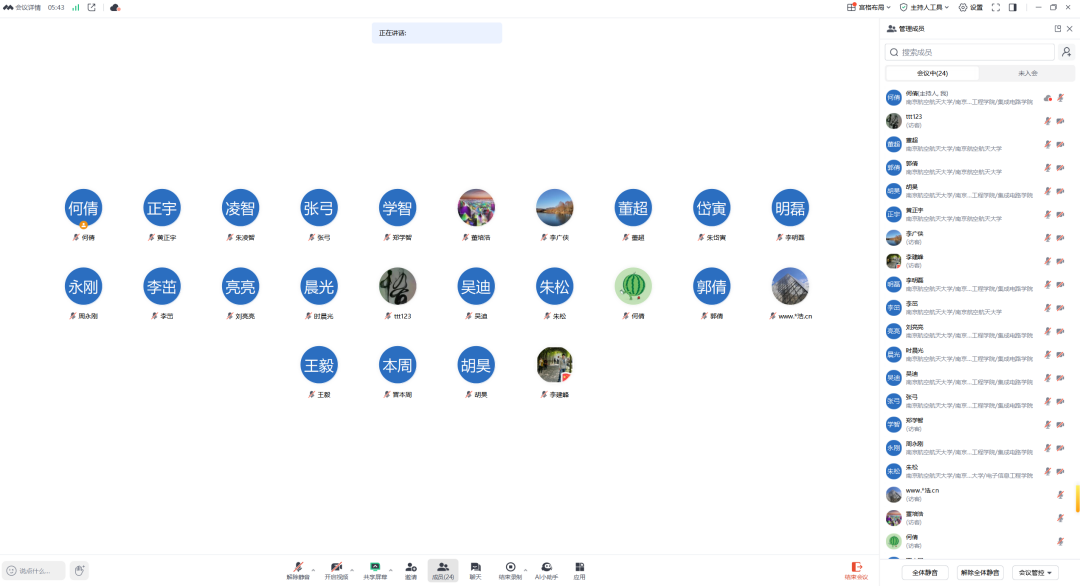This screenshot has width=1080, height=586.
Task: Click the 搜索成员 search field
Action: [x=970, y=52]
